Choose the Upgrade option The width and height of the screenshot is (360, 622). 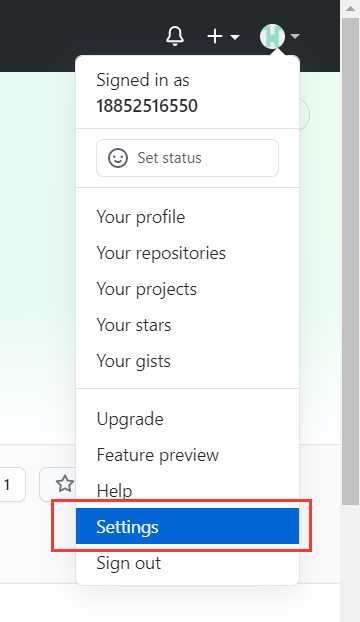click(188, 419)
